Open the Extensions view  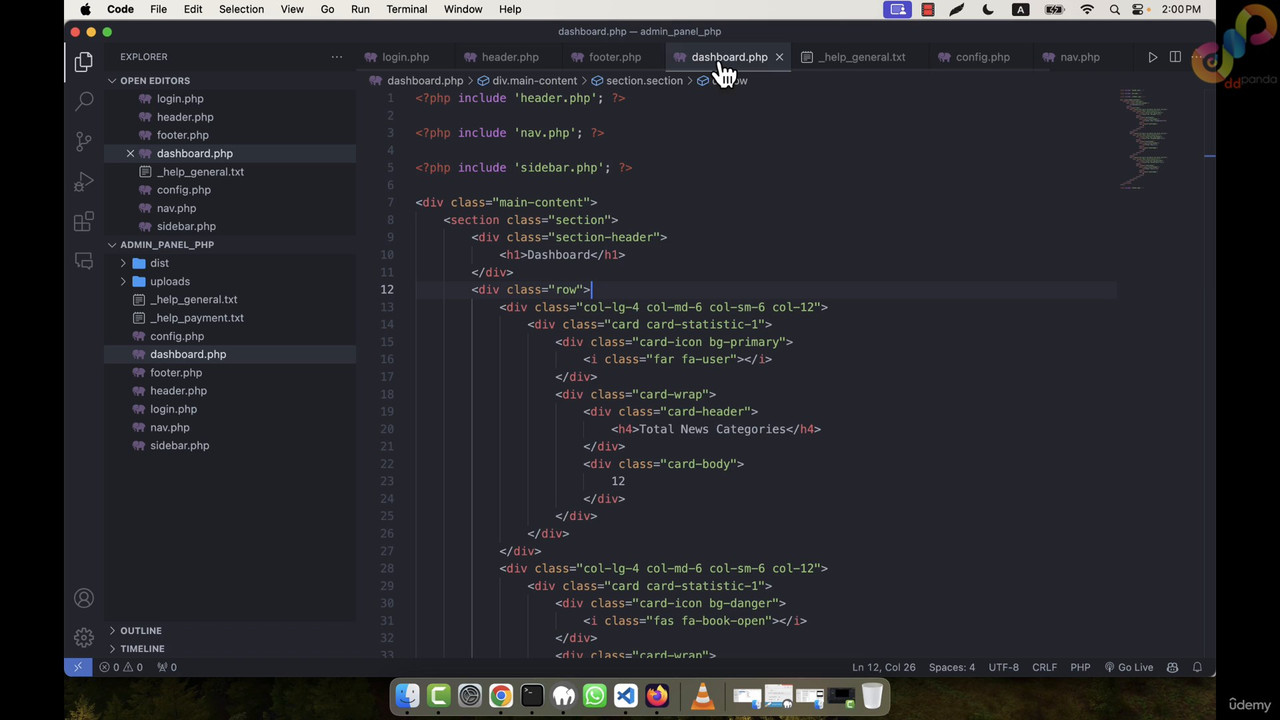(x=84, y=221)
